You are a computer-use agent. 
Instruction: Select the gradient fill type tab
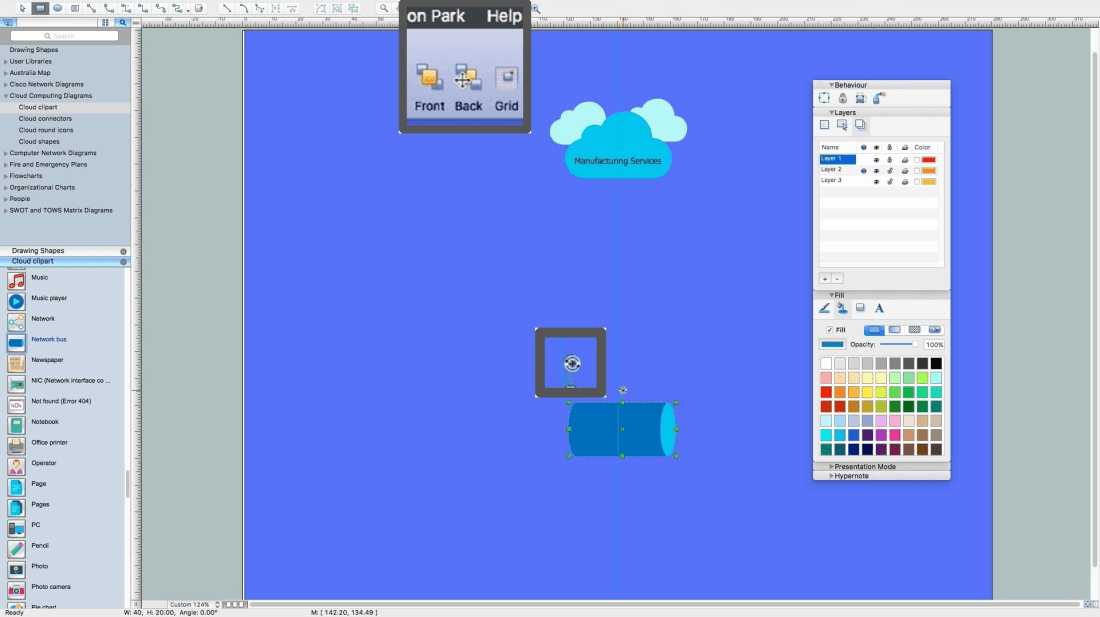(894, 330)
